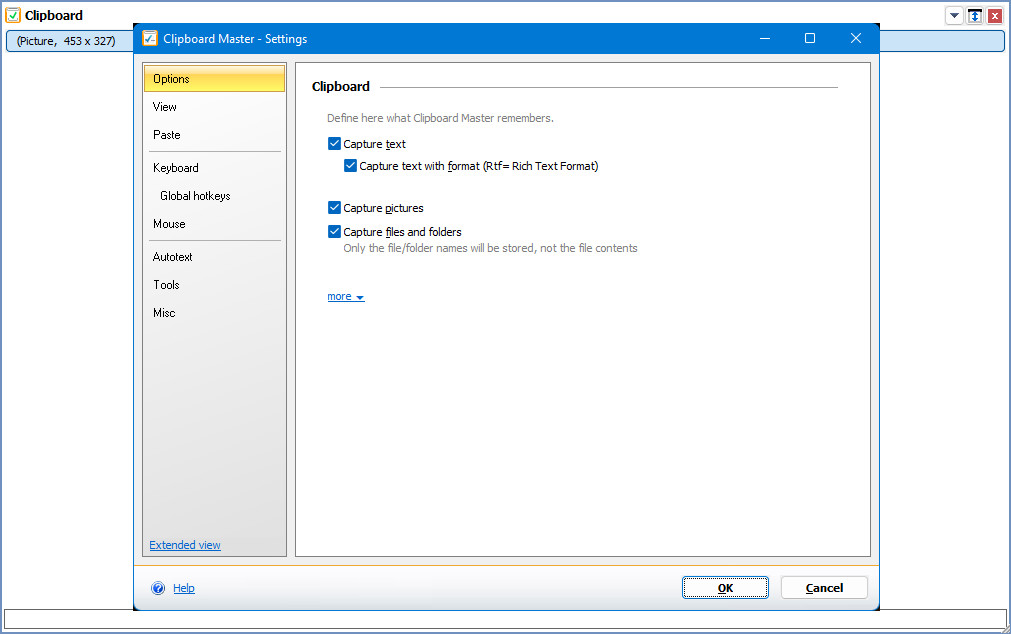Open the Autotext settings category
The image size is (1011, 634).
coord(214,257)
